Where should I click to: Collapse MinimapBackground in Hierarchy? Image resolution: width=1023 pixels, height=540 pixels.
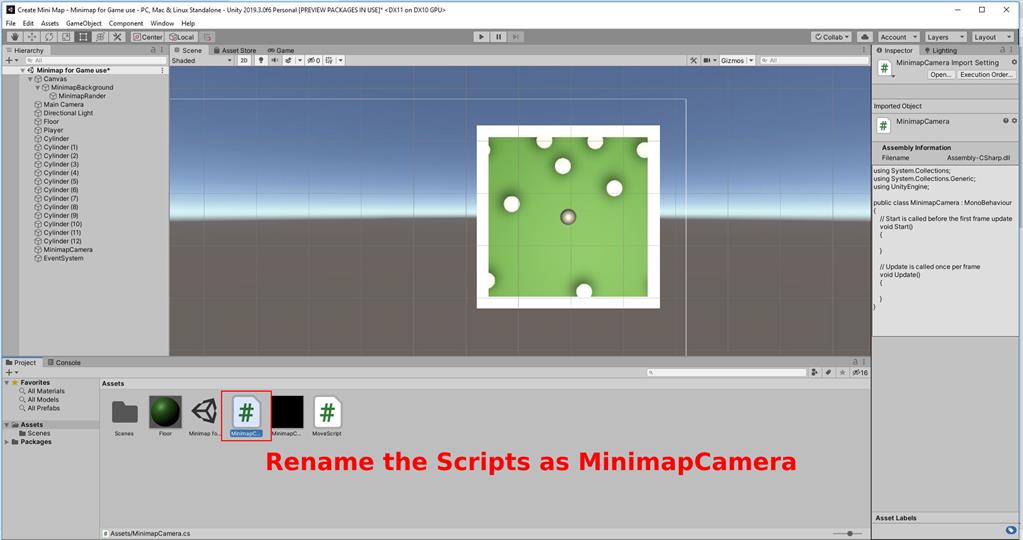pyautogui.click(x=37, y=87)
